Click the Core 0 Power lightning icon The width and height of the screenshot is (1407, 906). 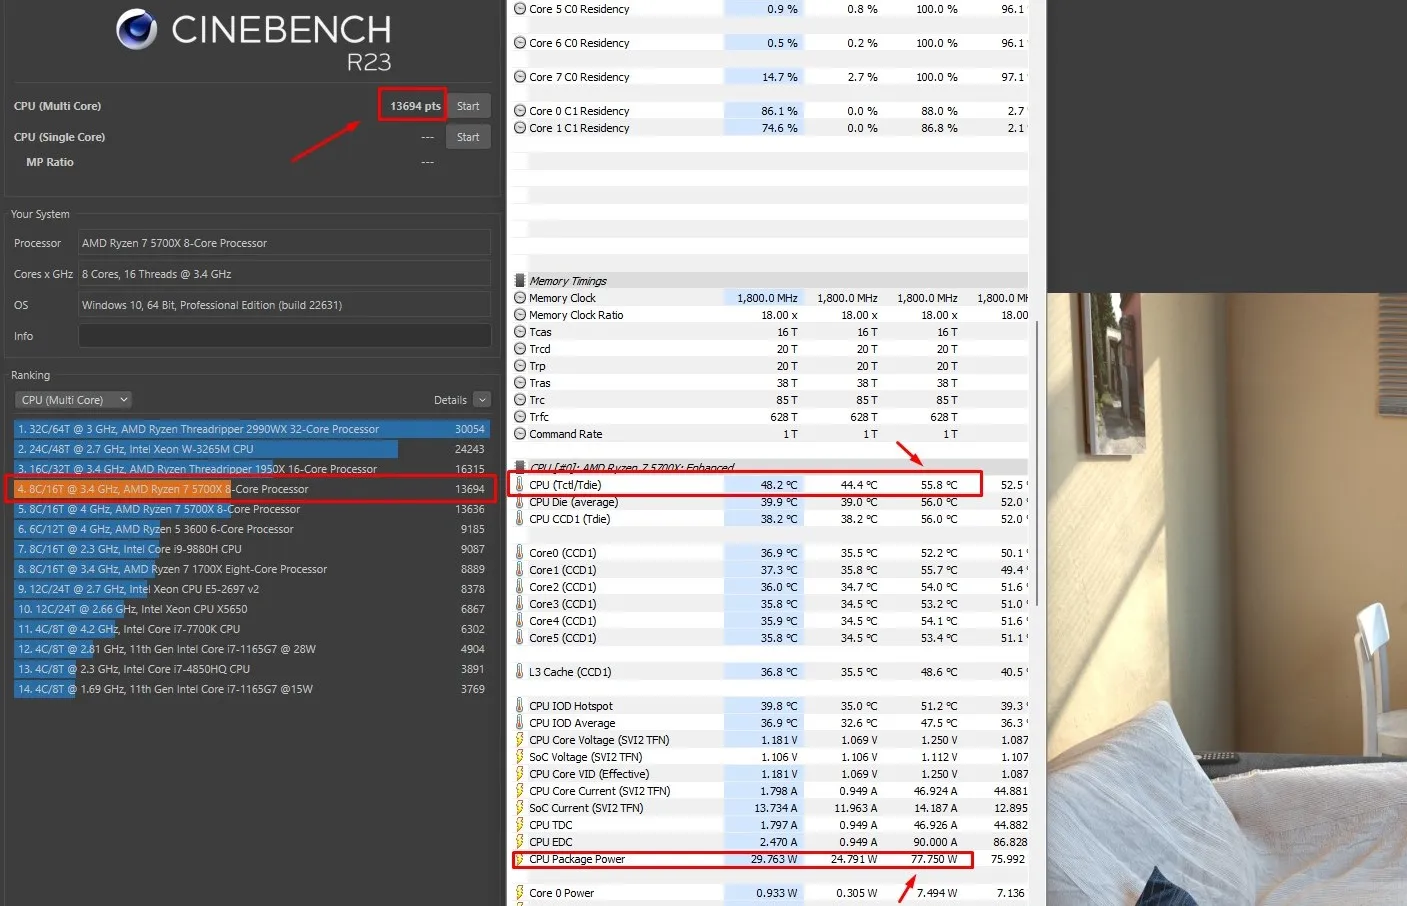click(x=520, y=893)
